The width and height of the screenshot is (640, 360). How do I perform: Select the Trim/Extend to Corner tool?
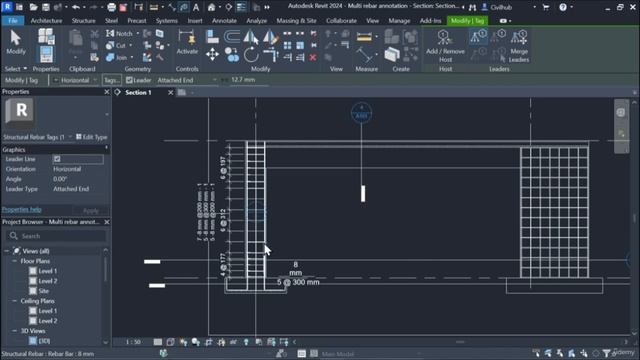click(x=271, y=54)
